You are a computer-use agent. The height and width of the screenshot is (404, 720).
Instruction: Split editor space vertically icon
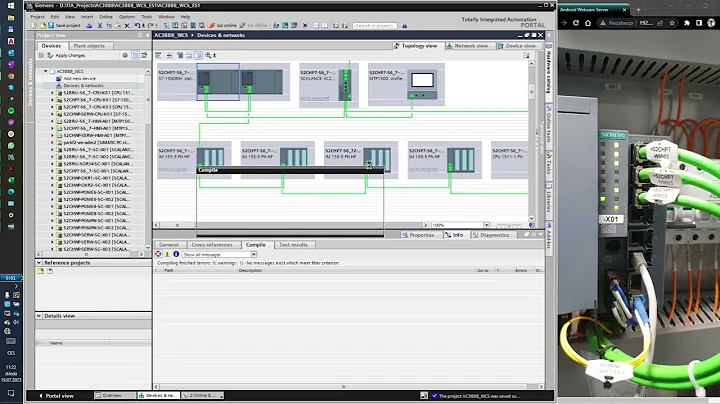[325, 26]
